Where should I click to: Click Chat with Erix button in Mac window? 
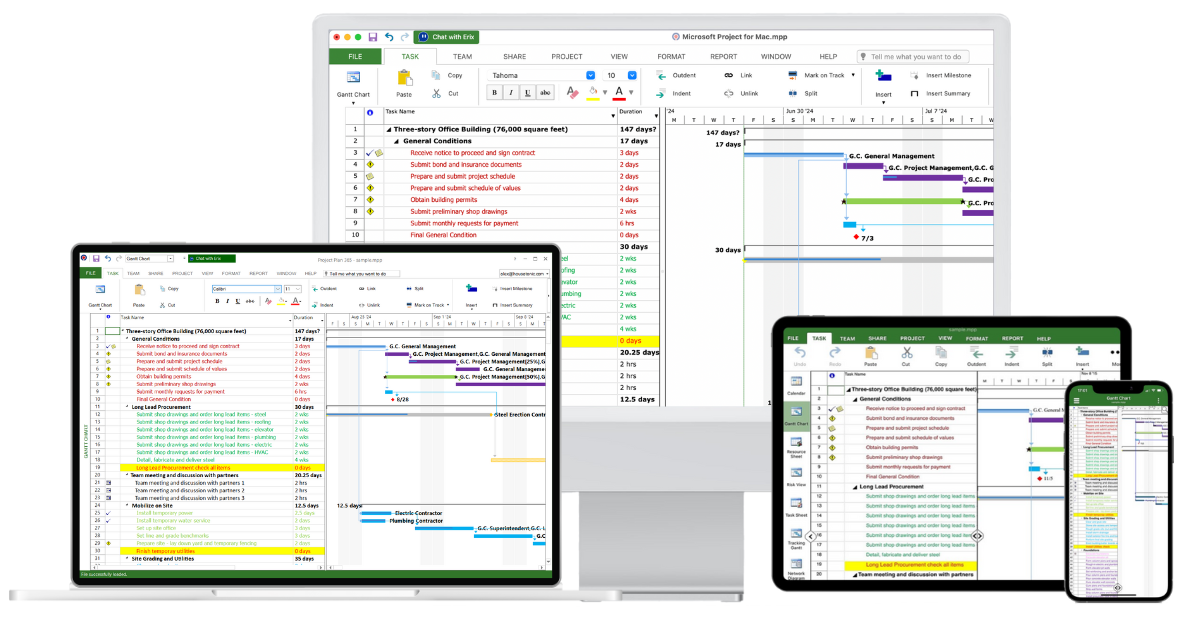(446, 37)
